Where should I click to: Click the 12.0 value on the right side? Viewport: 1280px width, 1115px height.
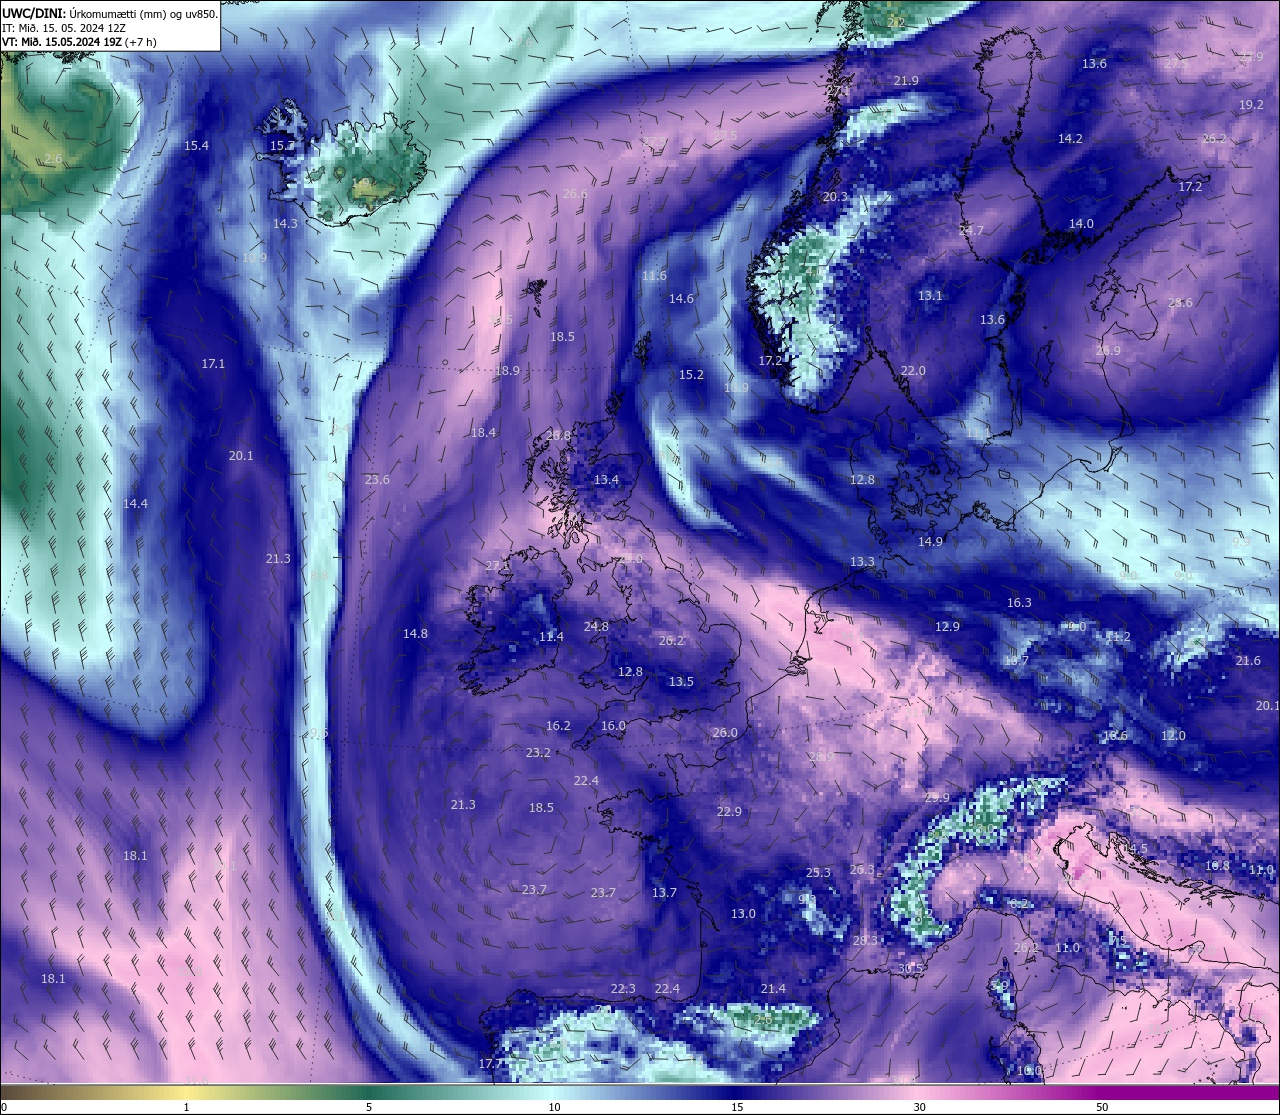tap(1173, 736)
